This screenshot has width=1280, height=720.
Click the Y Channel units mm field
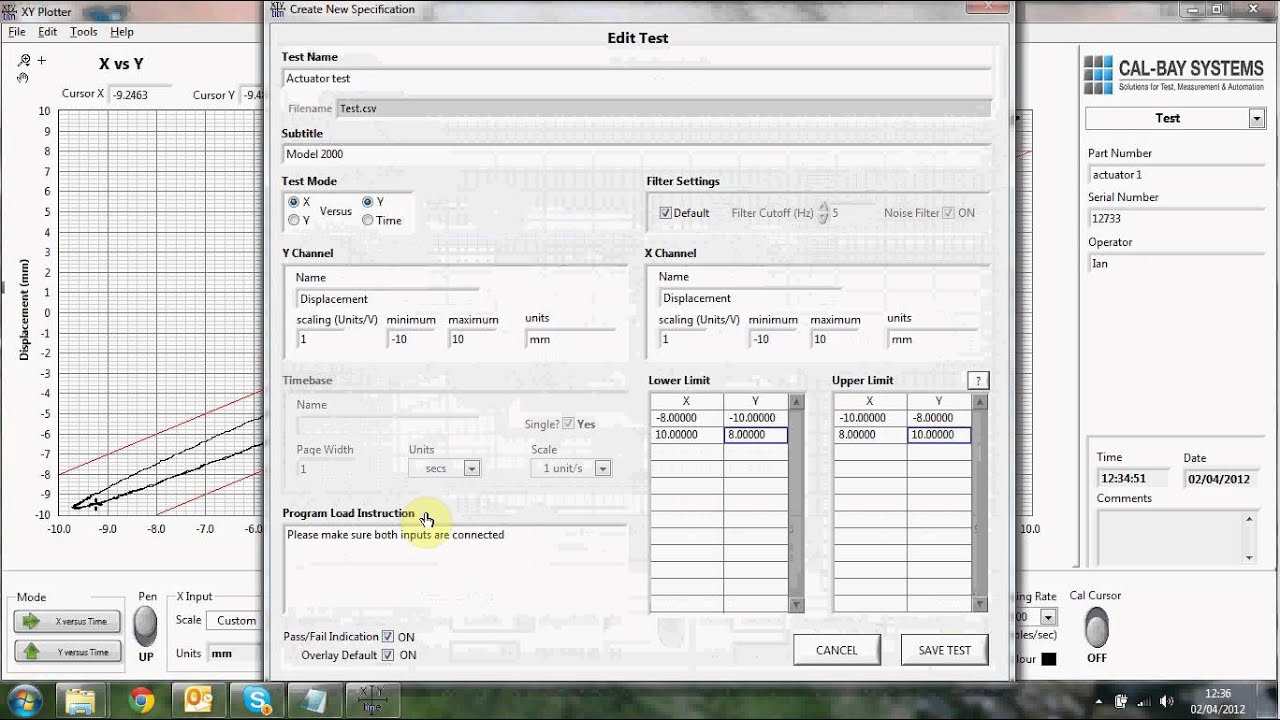[570, 339]
